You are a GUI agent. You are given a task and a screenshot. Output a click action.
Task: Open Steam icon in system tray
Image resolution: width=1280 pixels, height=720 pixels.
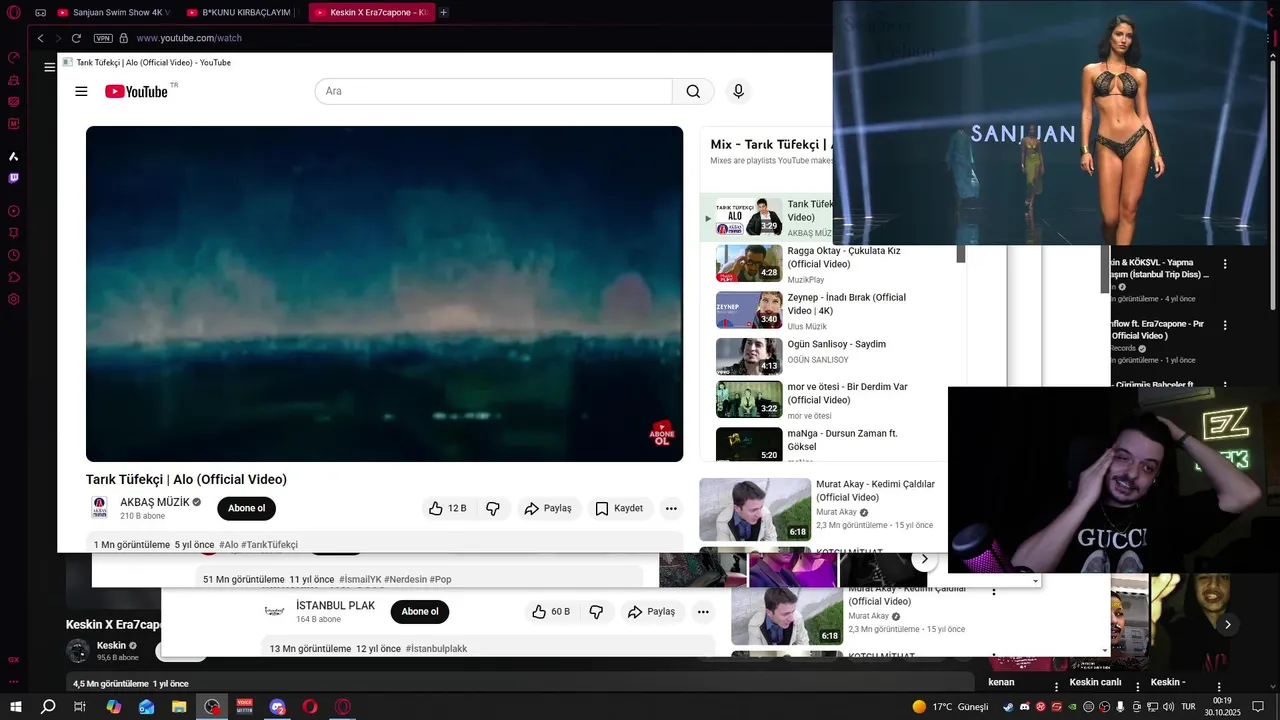click(1008, 707)
